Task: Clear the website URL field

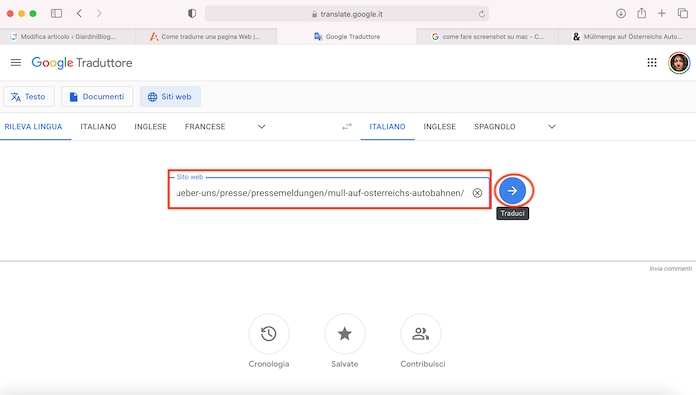Action: pyautogui.click(x=477, y=193)
